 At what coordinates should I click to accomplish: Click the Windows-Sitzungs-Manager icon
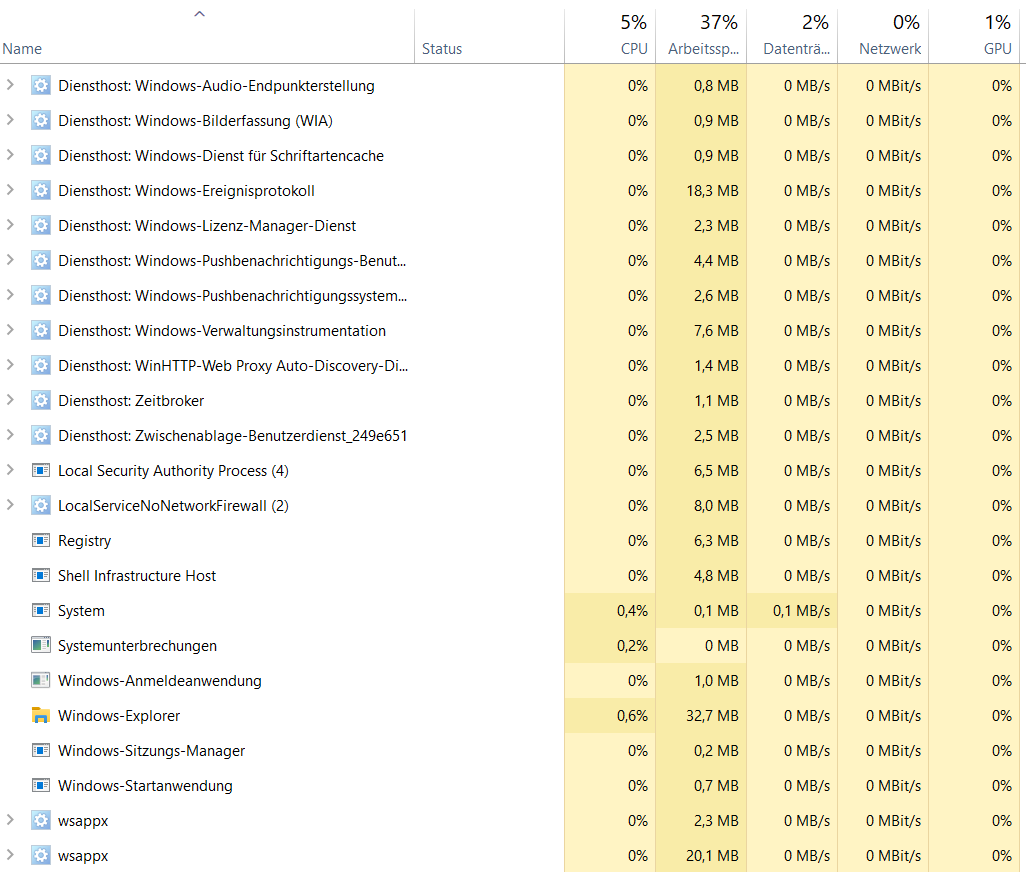[41, 750]
